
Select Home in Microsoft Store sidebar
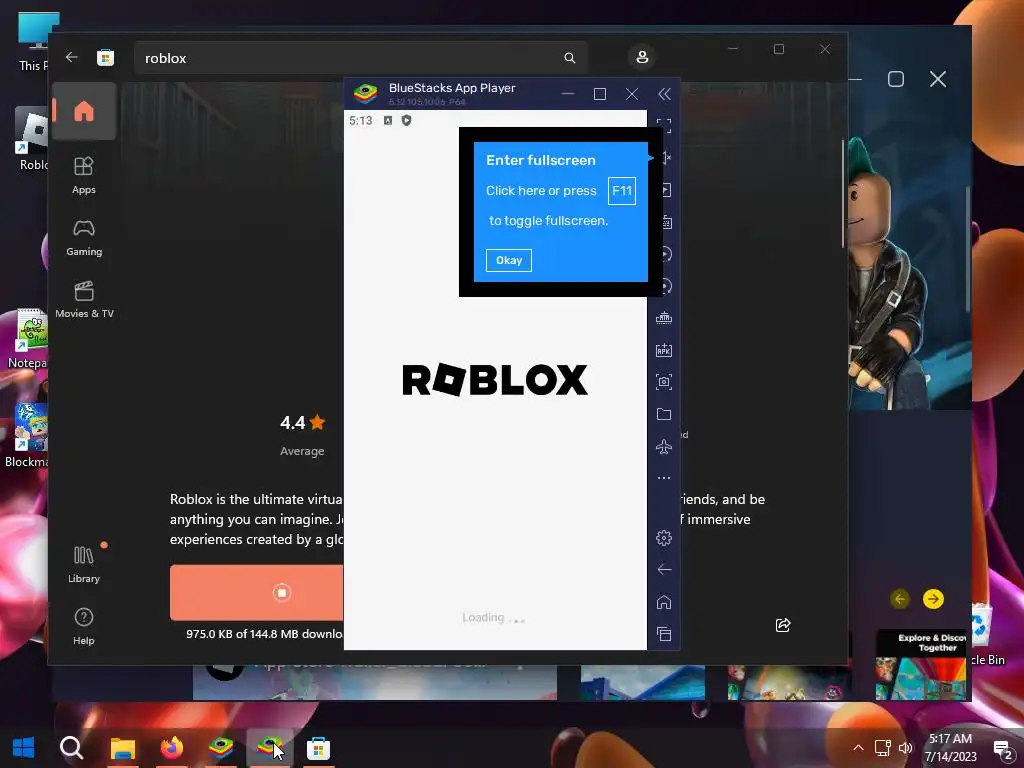point(84,111)
